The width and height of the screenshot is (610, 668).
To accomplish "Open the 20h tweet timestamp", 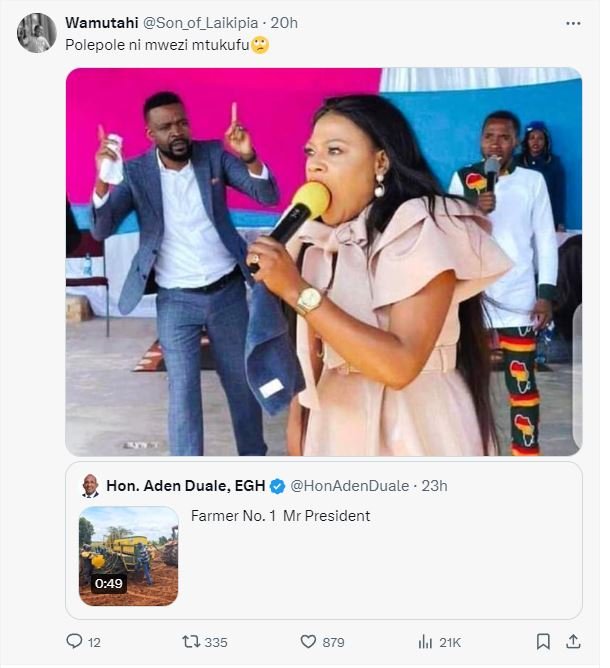I will pos(284,23).
